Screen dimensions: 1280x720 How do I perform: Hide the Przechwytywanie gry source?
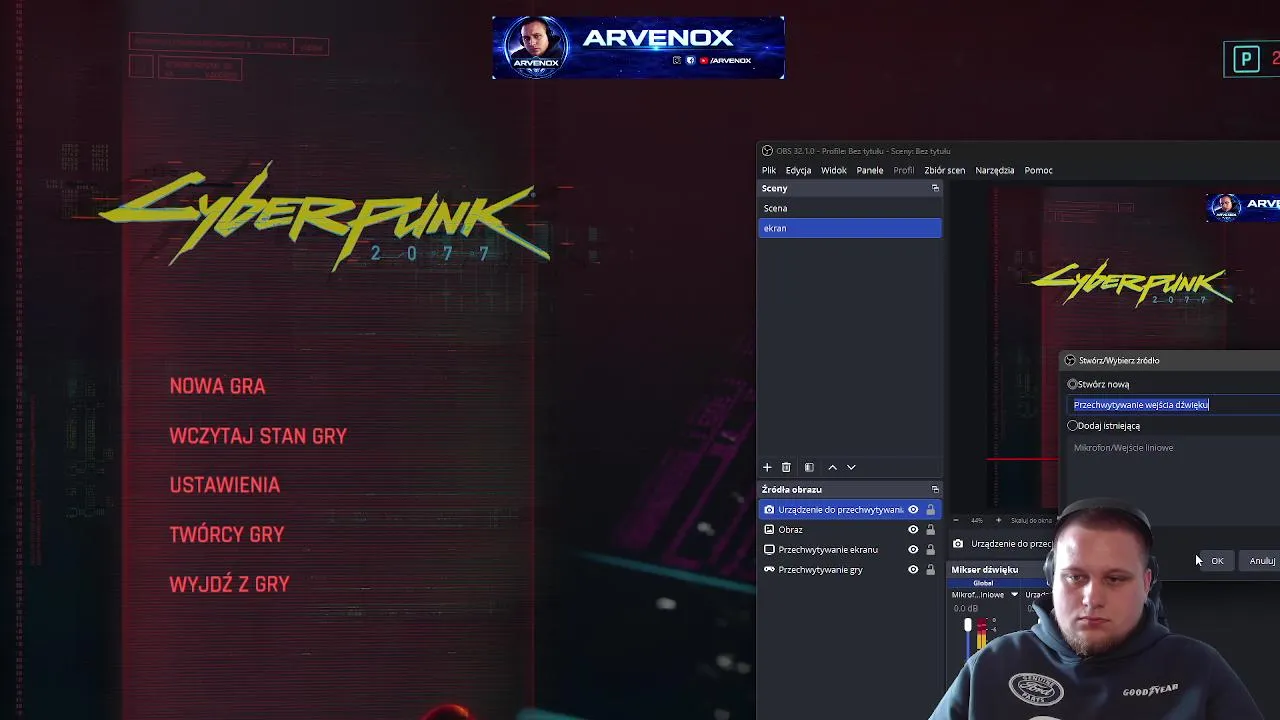913,570
